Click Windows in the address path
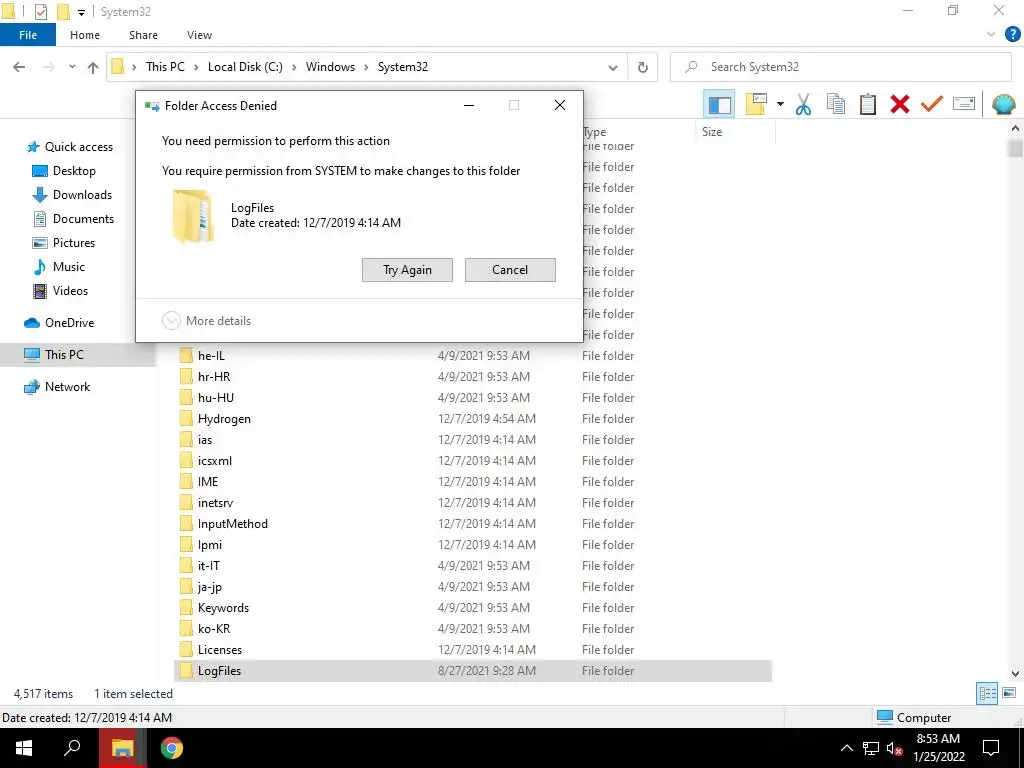The height and width of the screenshot is (768, 1024). click(x=330, y=67)
